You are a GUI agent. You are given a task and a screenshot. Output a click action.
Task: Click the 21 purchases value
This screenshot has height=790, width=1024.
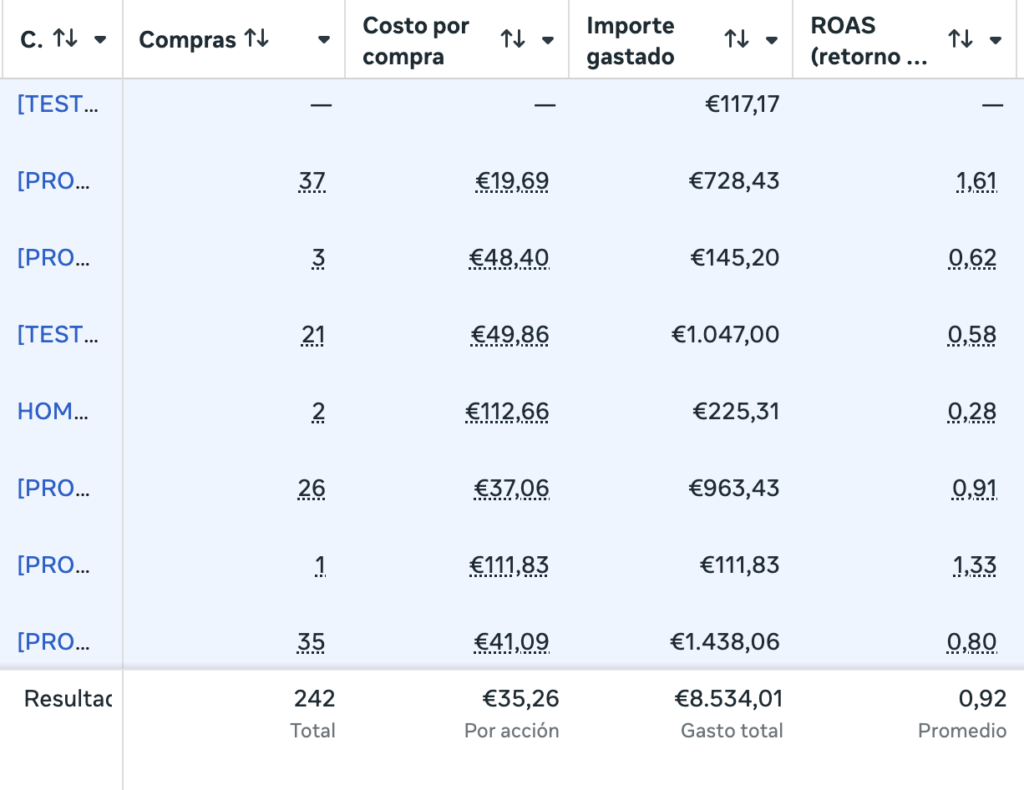[x=313, y=335]
